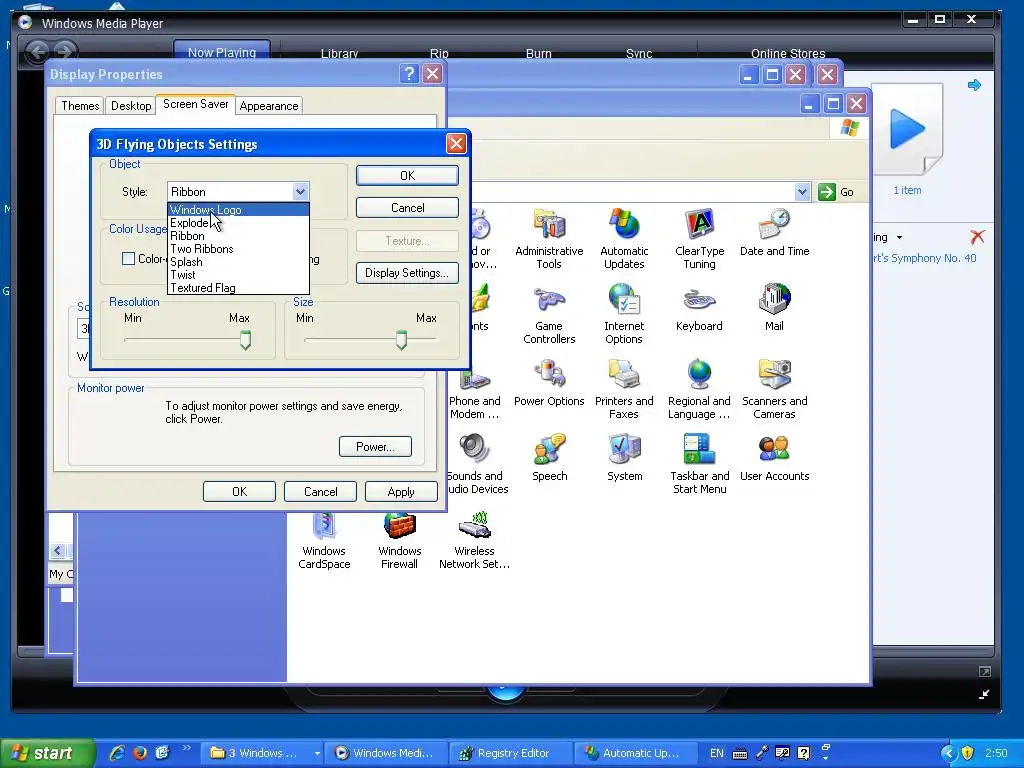Open Media Player Library tab

[339, 54]
